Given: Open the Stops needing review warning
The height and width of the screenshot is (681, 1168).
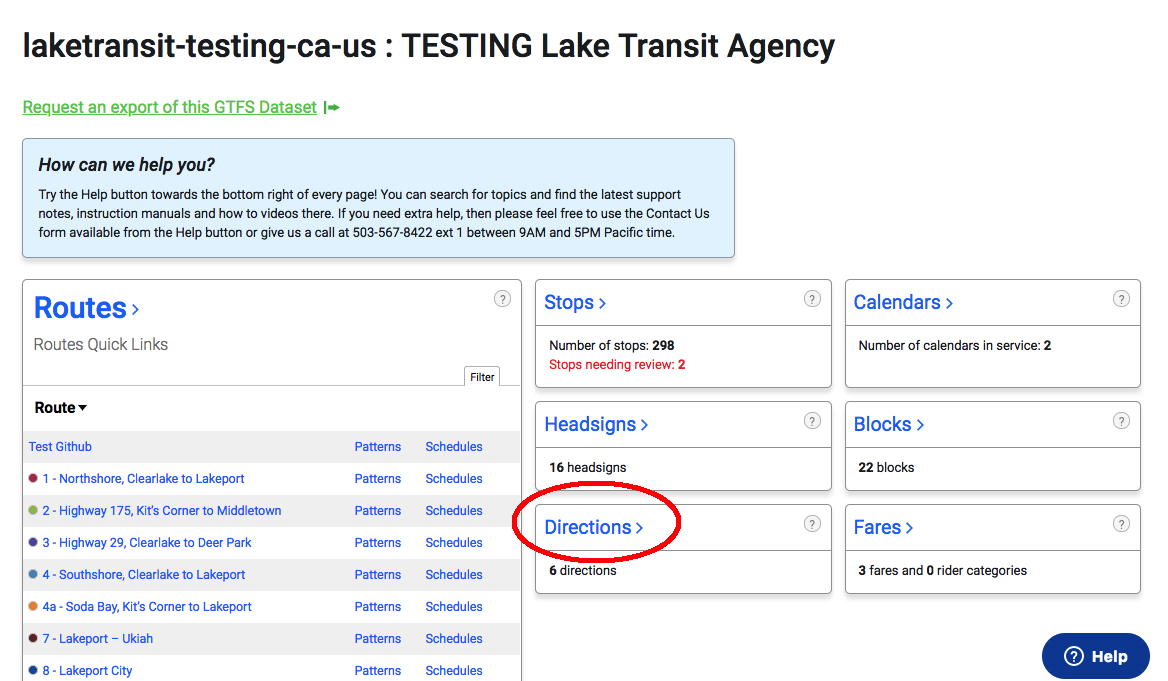Looking at the screenshot, I should 617,364.
